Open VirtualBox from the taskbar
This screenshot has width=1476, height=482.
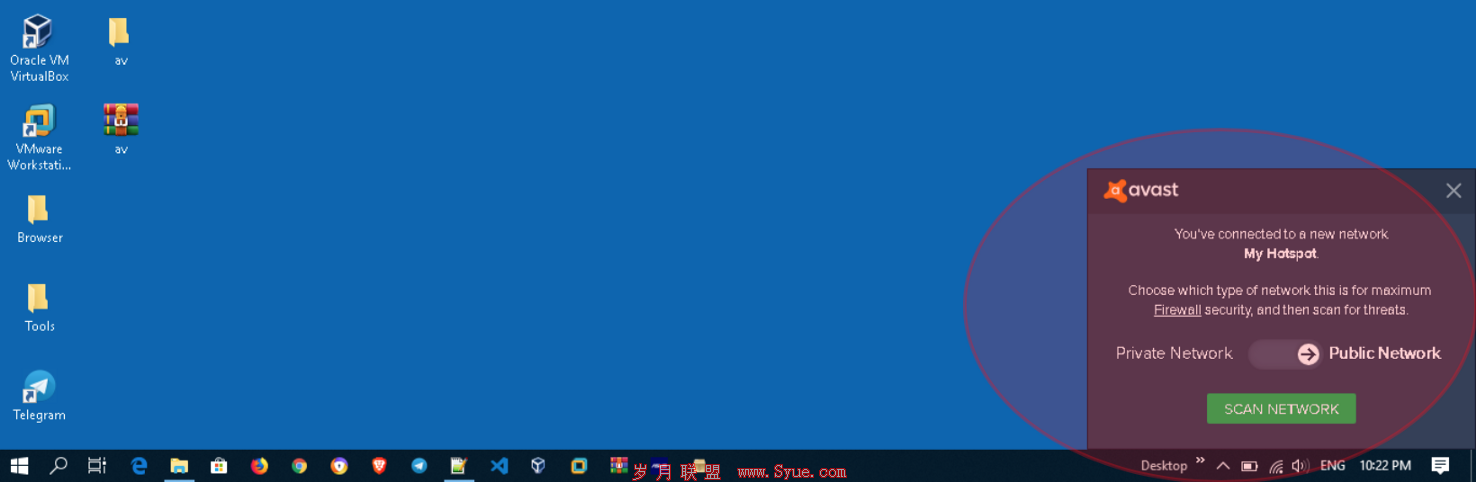coord(538,465)
